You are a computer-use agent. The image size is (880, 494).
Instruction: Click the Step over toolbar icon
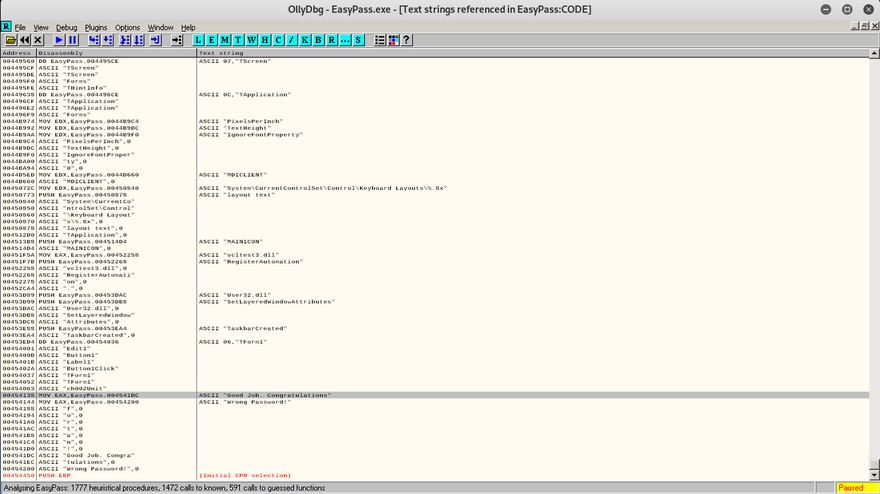(108, 40)
